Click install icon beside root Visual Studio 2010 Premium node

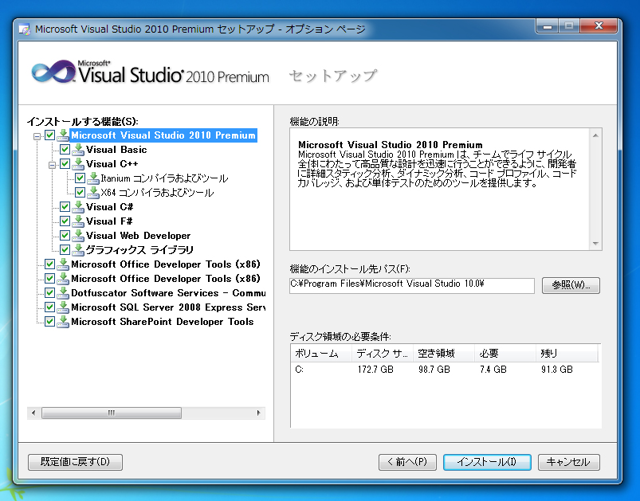coord(63,135)
